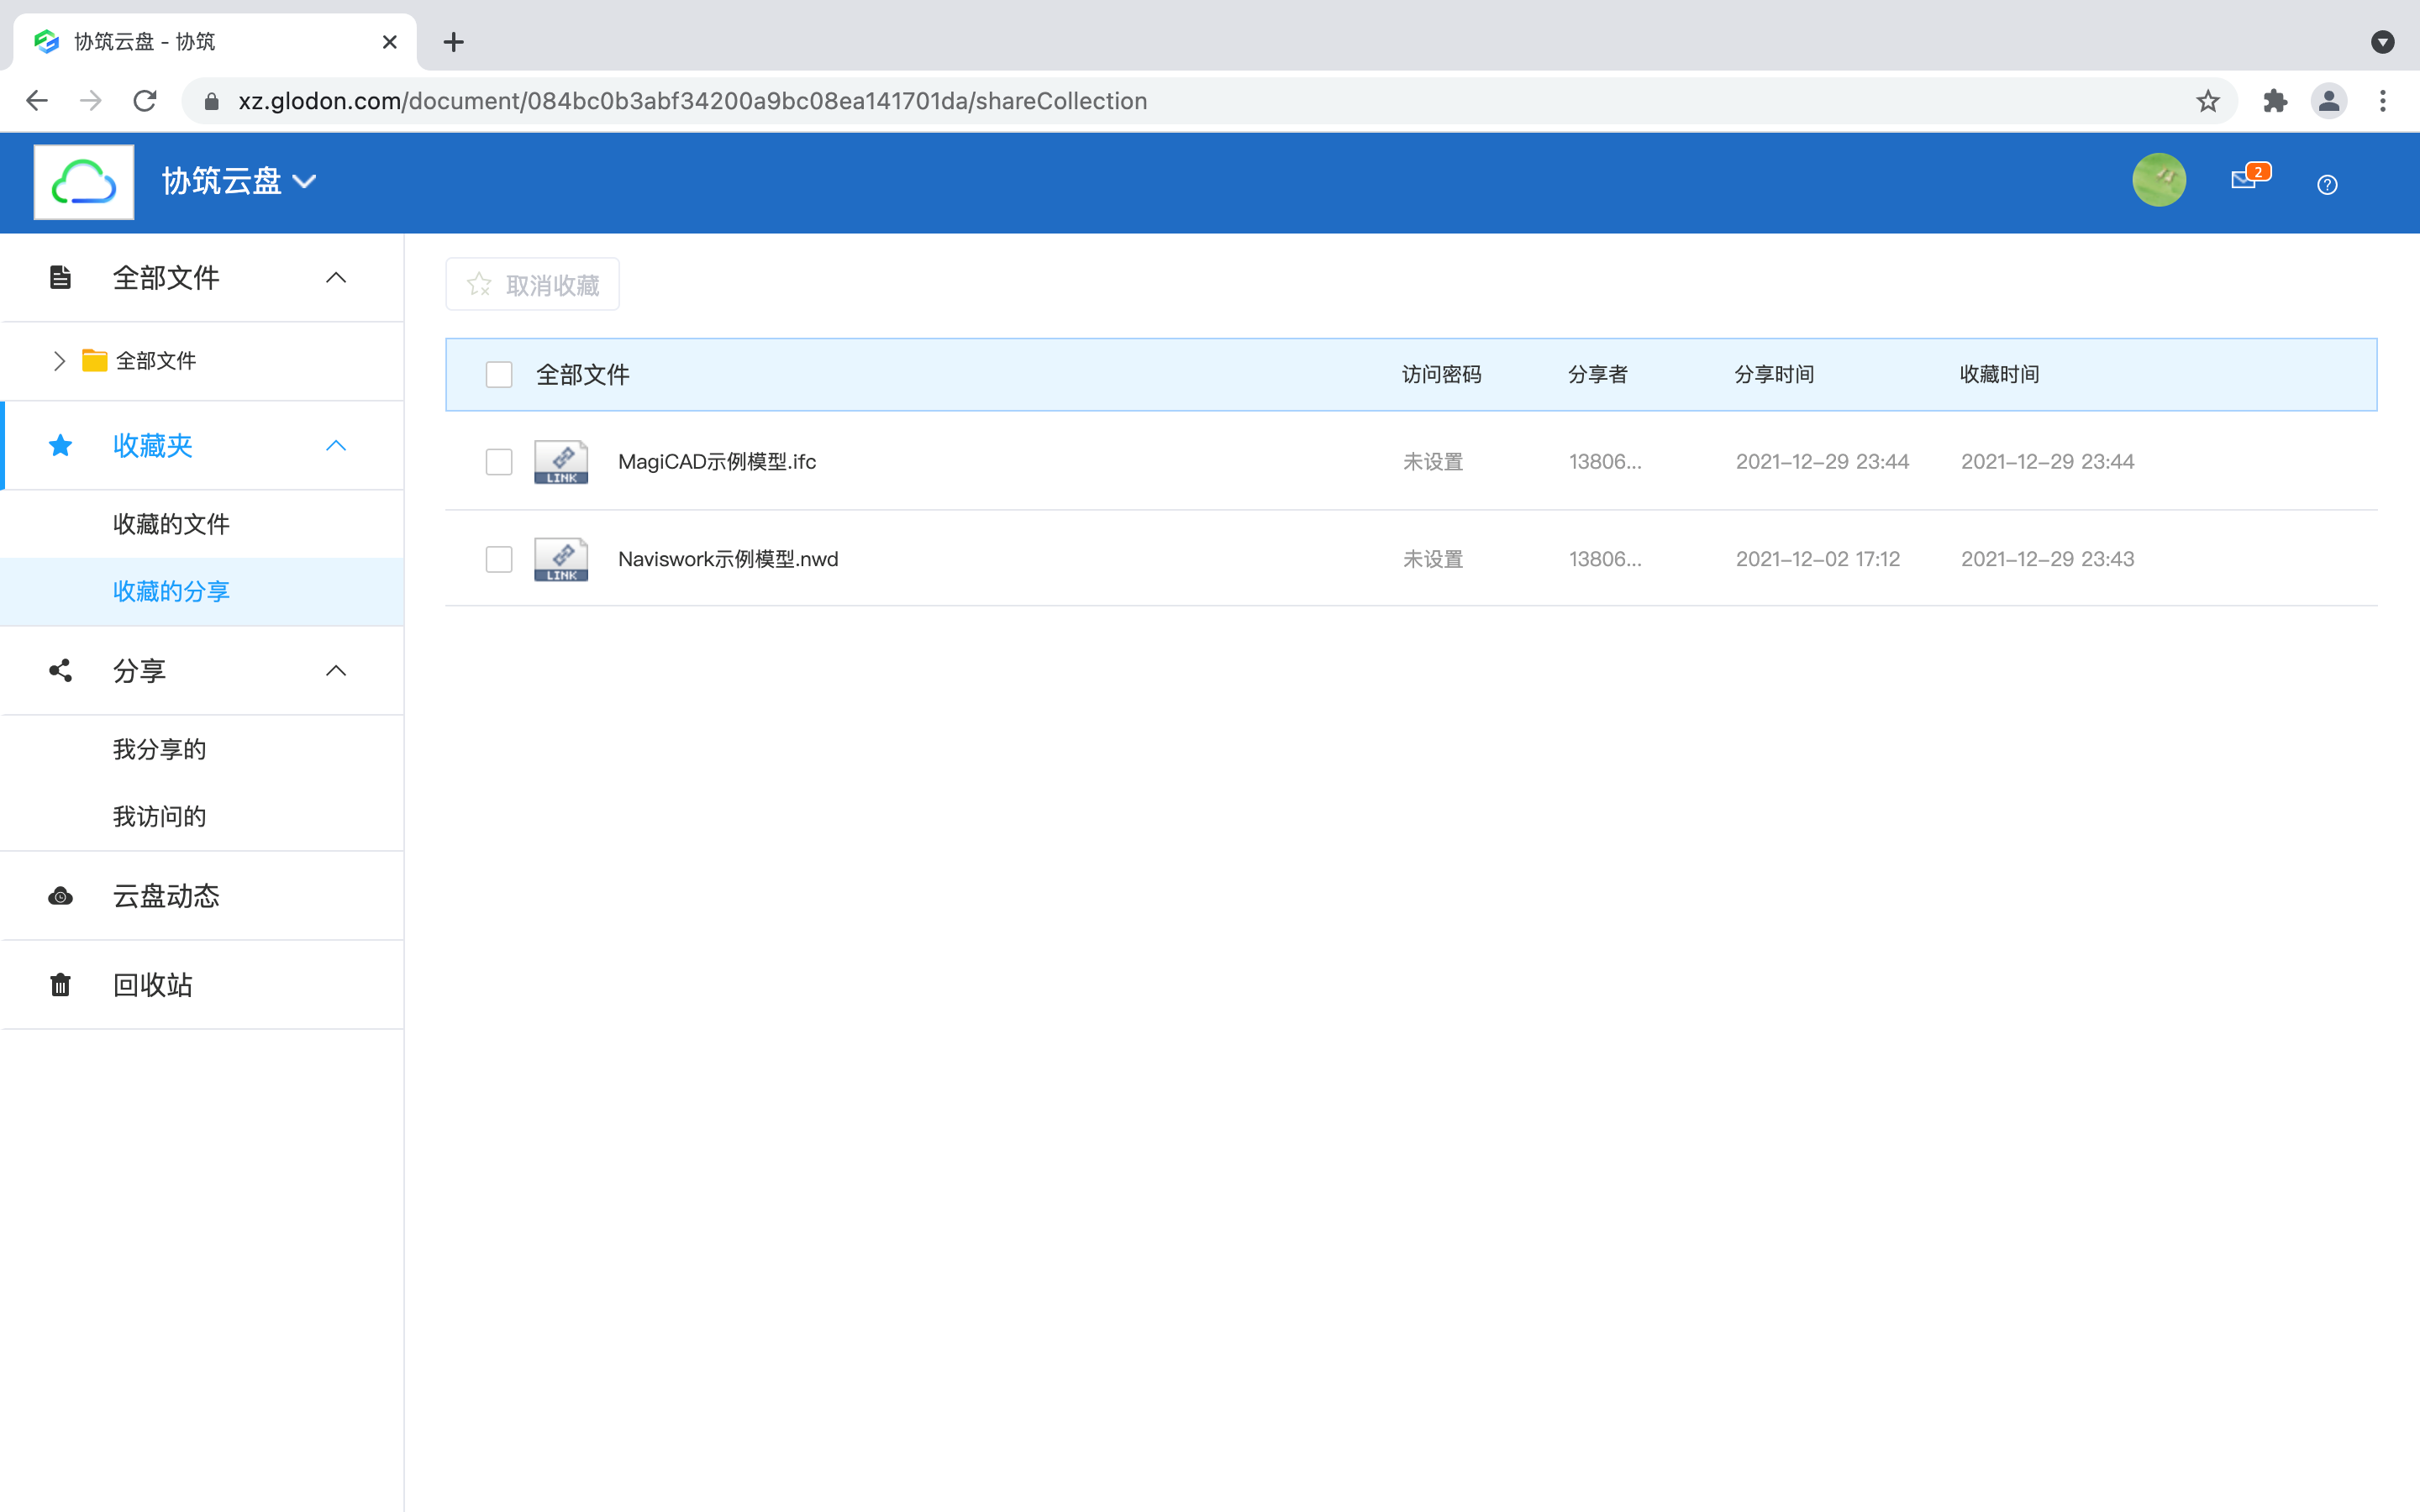
Task: Check the checkbox for MagiCAD示例模型.ifc
Action: tap(499, 461)
